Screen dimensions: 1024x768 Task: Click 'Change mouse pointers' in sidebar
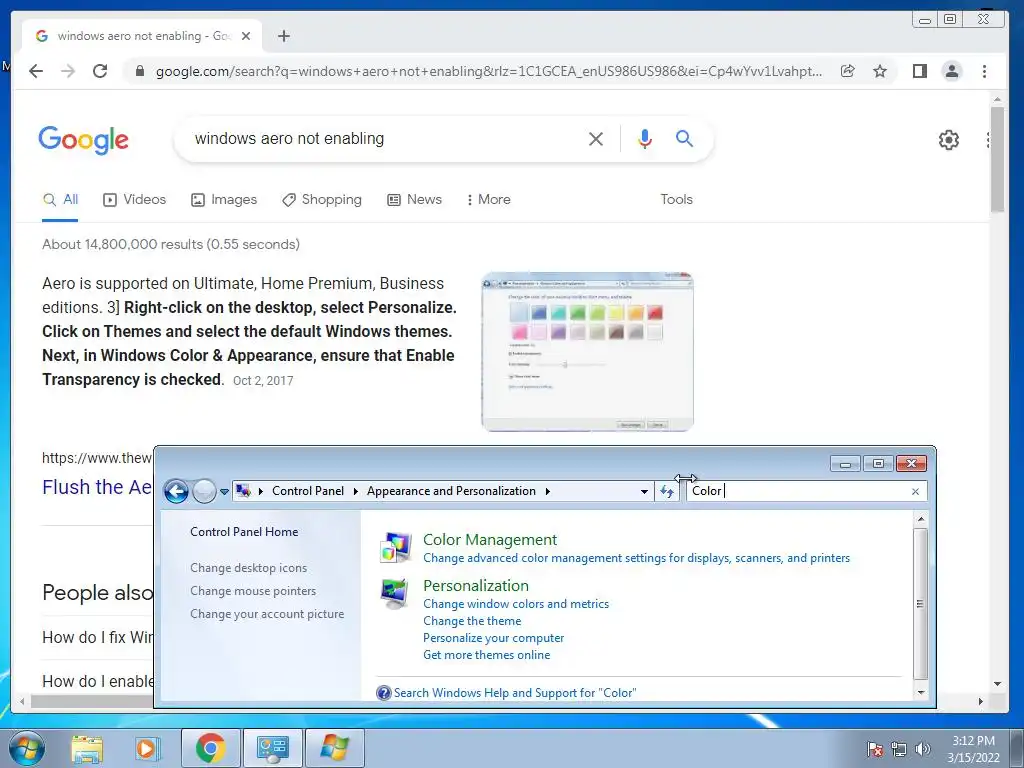253,591
